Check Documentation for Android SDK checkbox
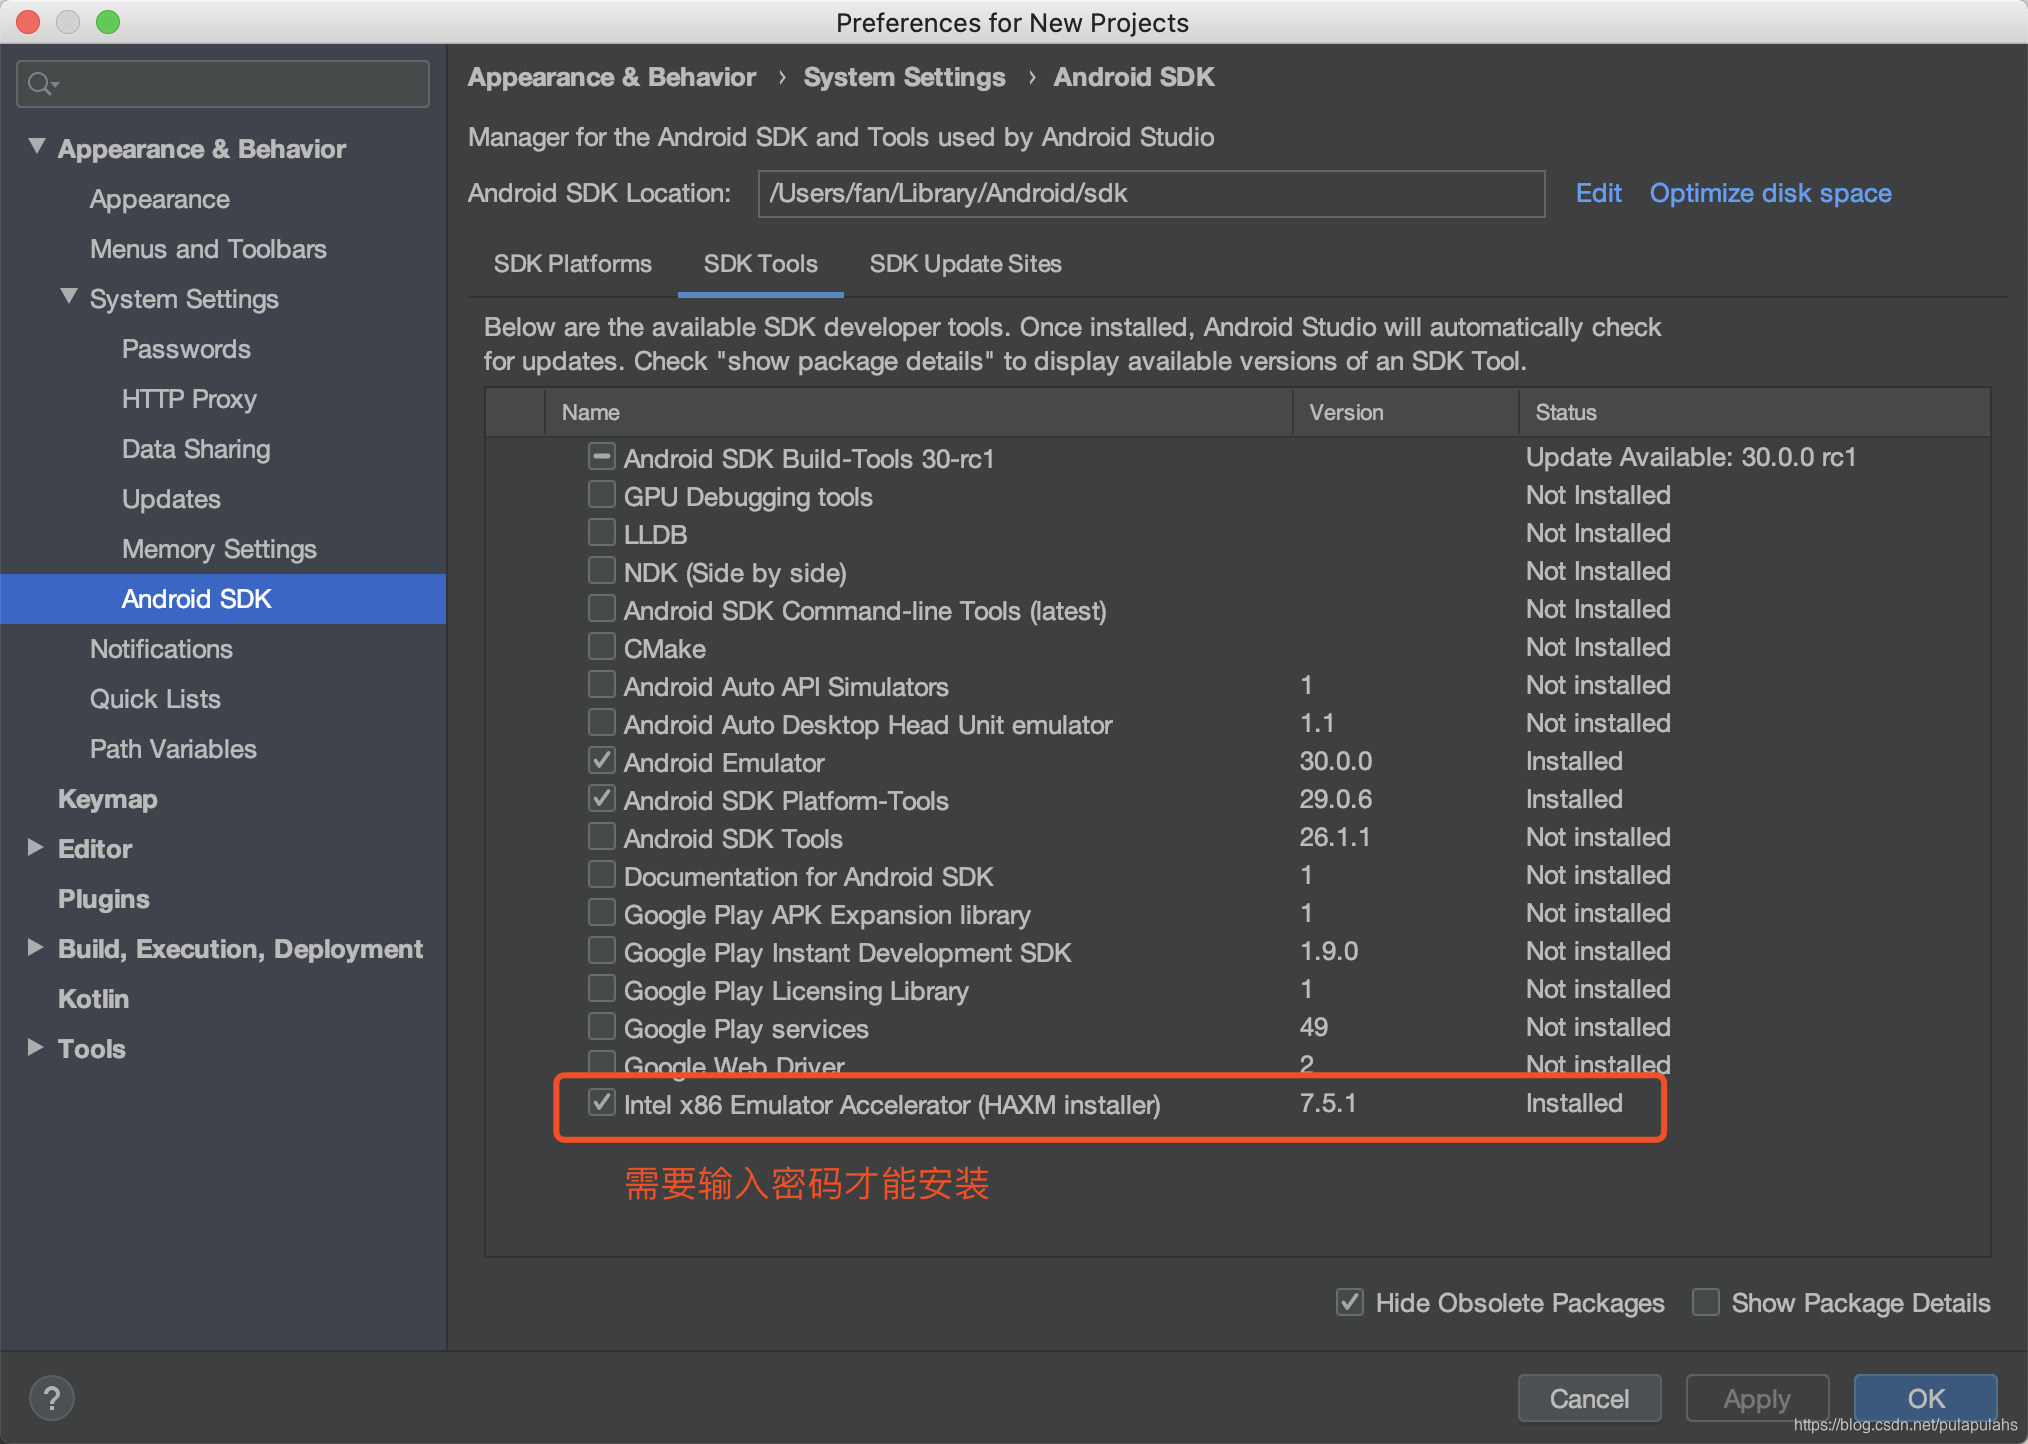This screenshot has width=2028, height=1444. pyautogui.click(x=601, y=875)
